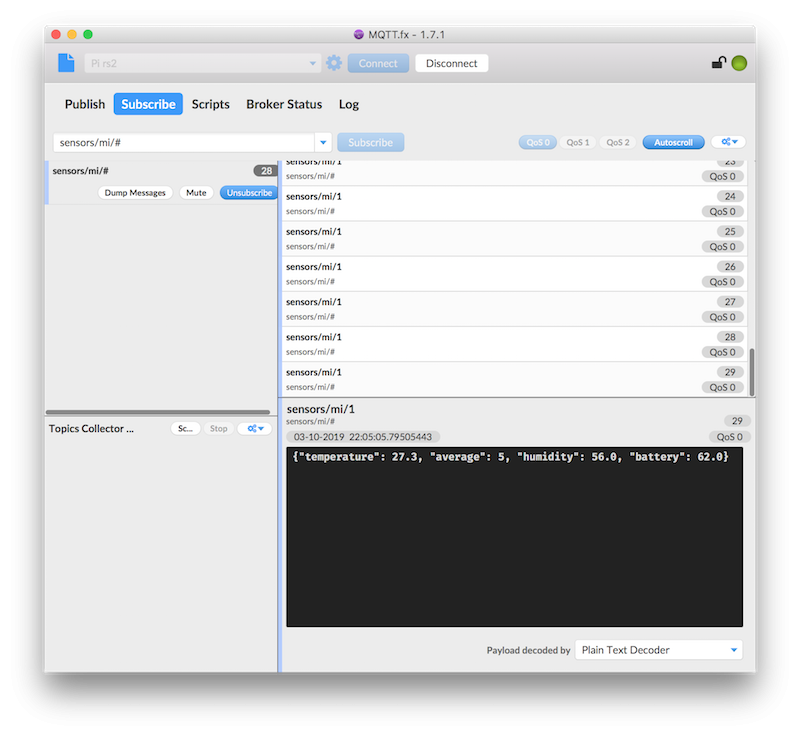This screenshot has height=736, width=800.
Task: Mute the sensors/mi/# subscription
Action: (196, 193)
